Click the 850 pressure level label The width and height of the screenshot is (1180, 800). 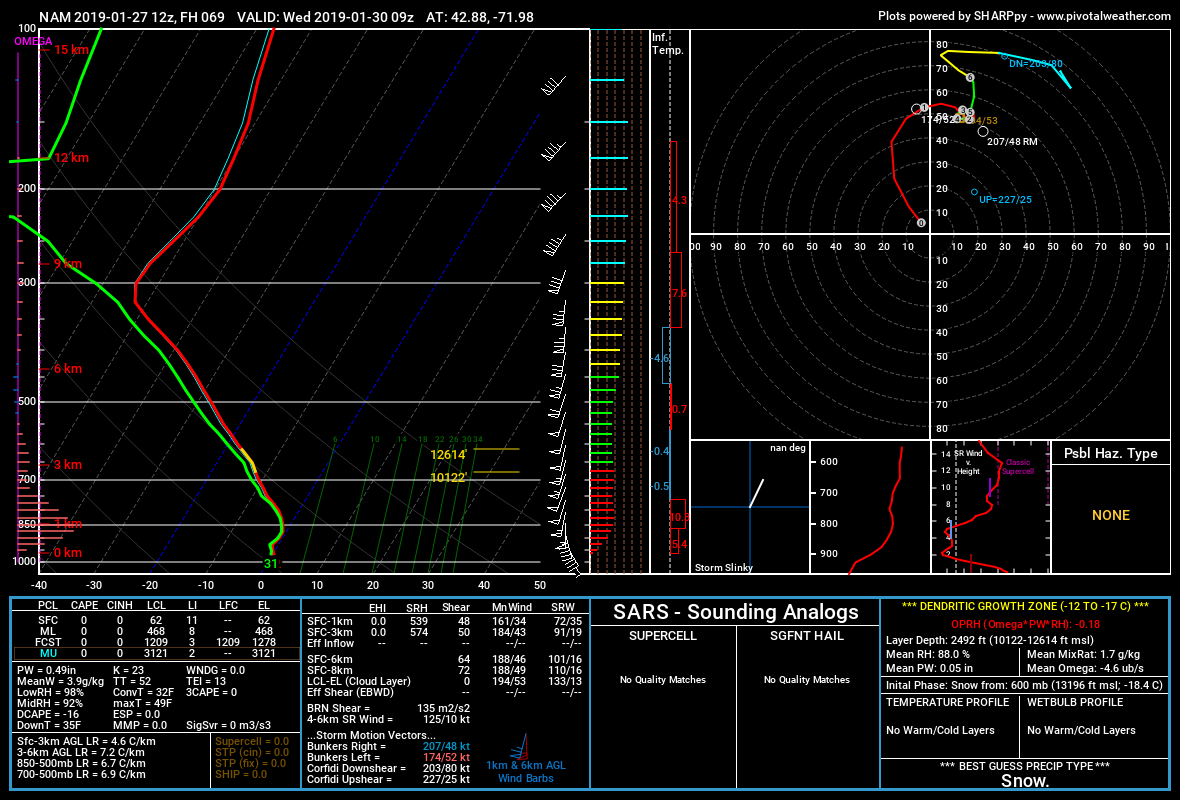(27, 525)
